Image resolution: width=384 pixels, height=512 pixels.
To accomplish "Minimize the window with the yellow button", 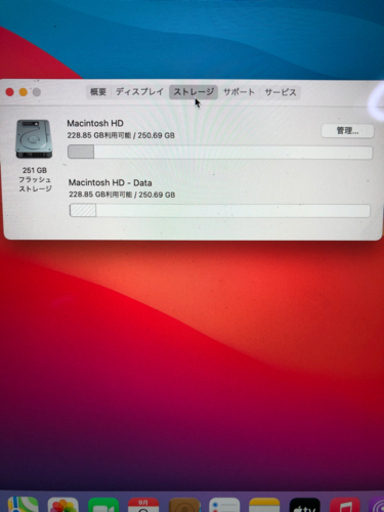I will 23,92.
